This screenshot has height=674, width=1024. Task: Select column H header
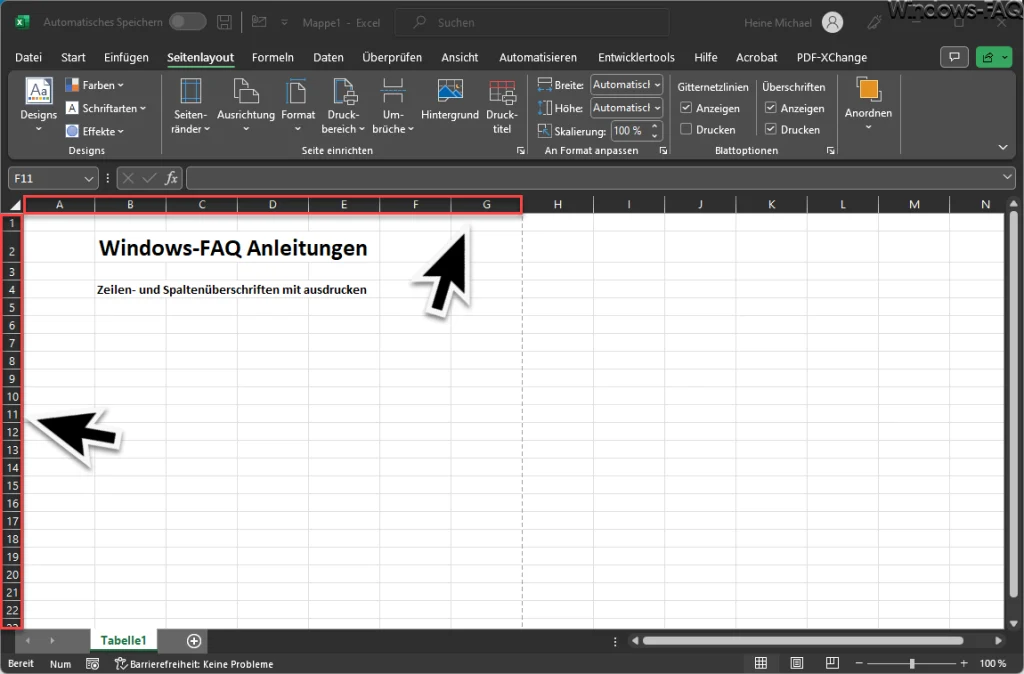coord(558,204)
